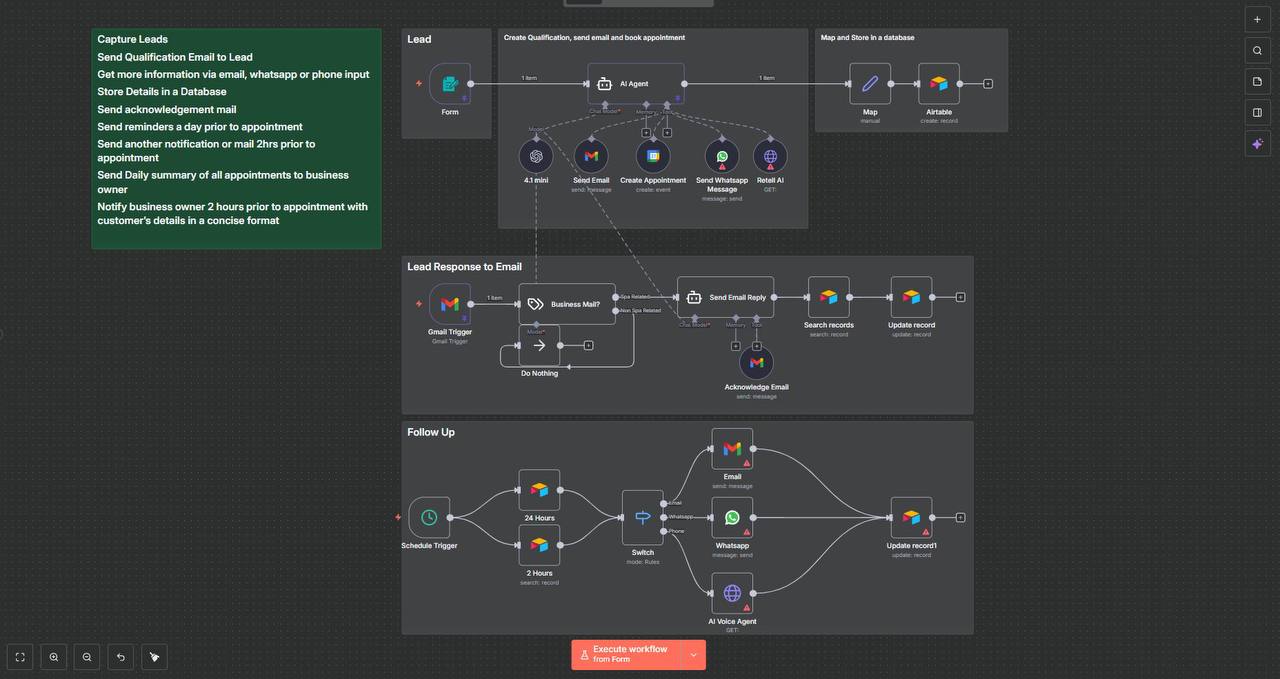Select the Update record Airtable node
Viewport: 1280px width, 679px height.
tap(911, 297)
